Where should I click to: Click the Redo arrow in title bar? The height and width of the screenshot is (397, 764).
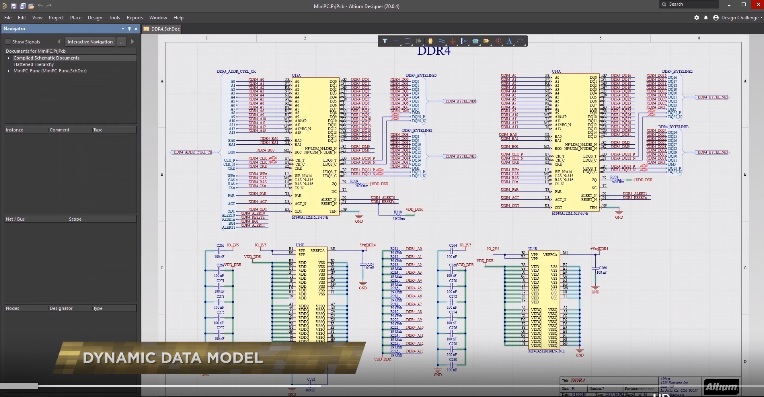coord(49,6)
